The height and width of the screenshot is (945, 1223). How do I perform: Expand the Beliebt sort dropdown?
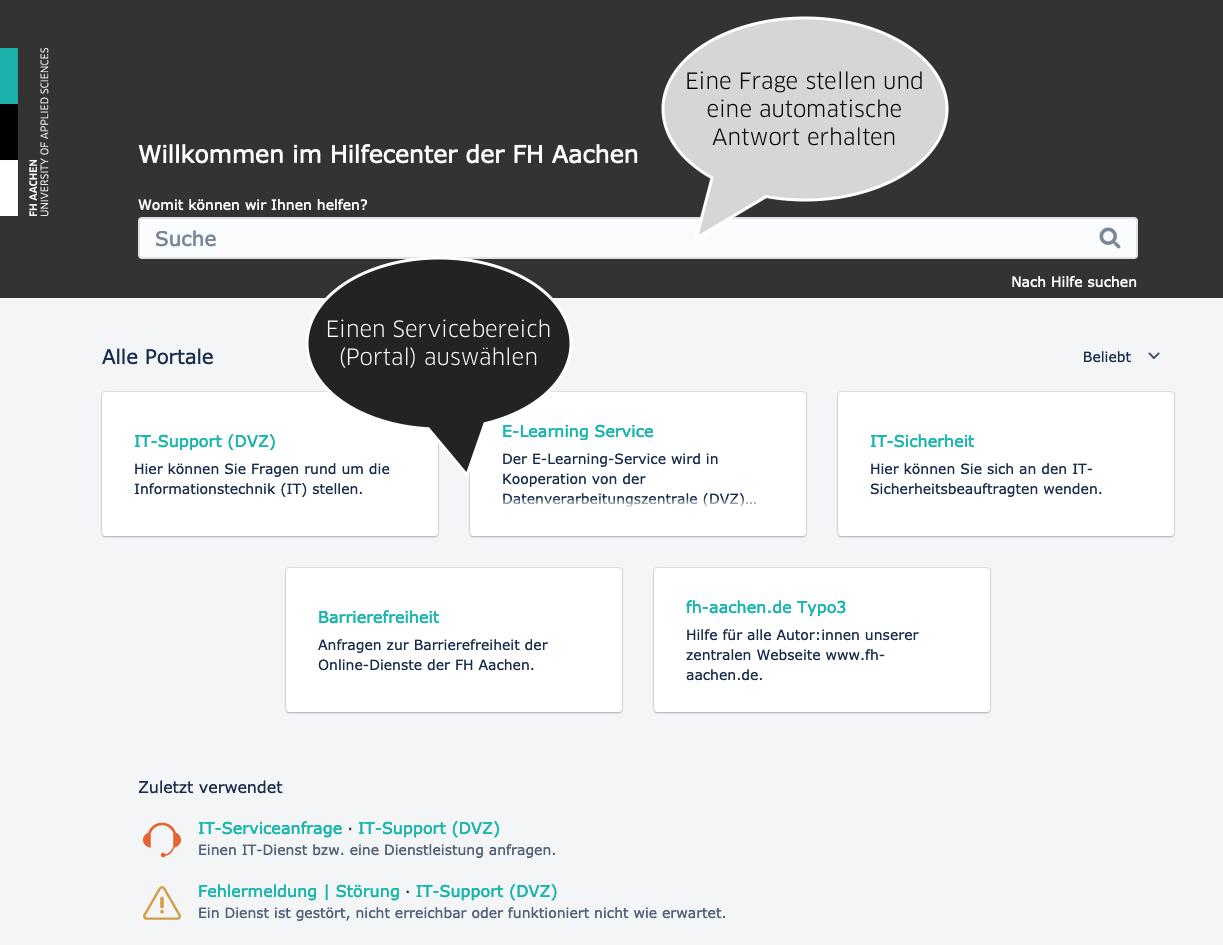[x=1106, y=356]
